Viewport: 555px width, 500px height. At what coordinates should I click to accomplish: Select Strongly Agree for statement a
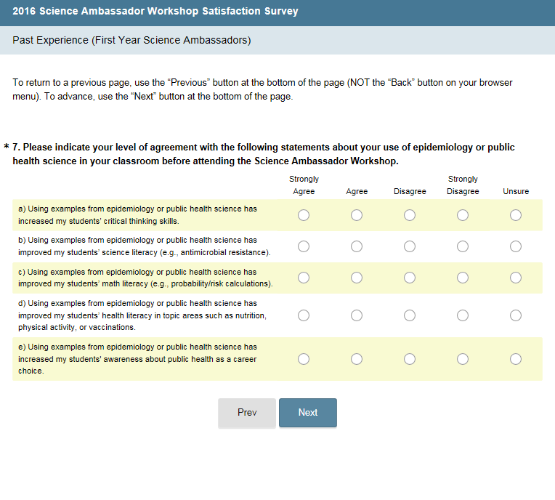(x=303, y=215)
